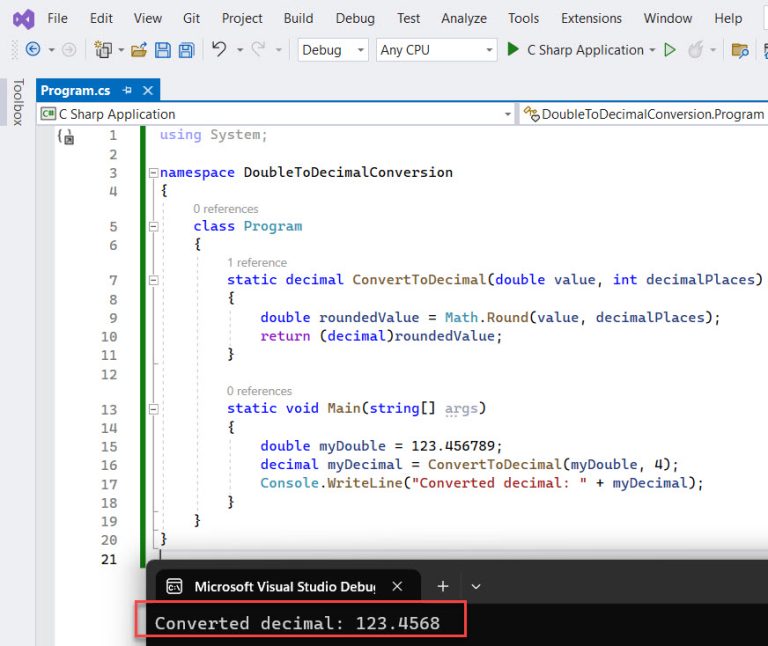Click the Find in Files folder icon
Screen dimensions: 768x646
tap(740, 50)
